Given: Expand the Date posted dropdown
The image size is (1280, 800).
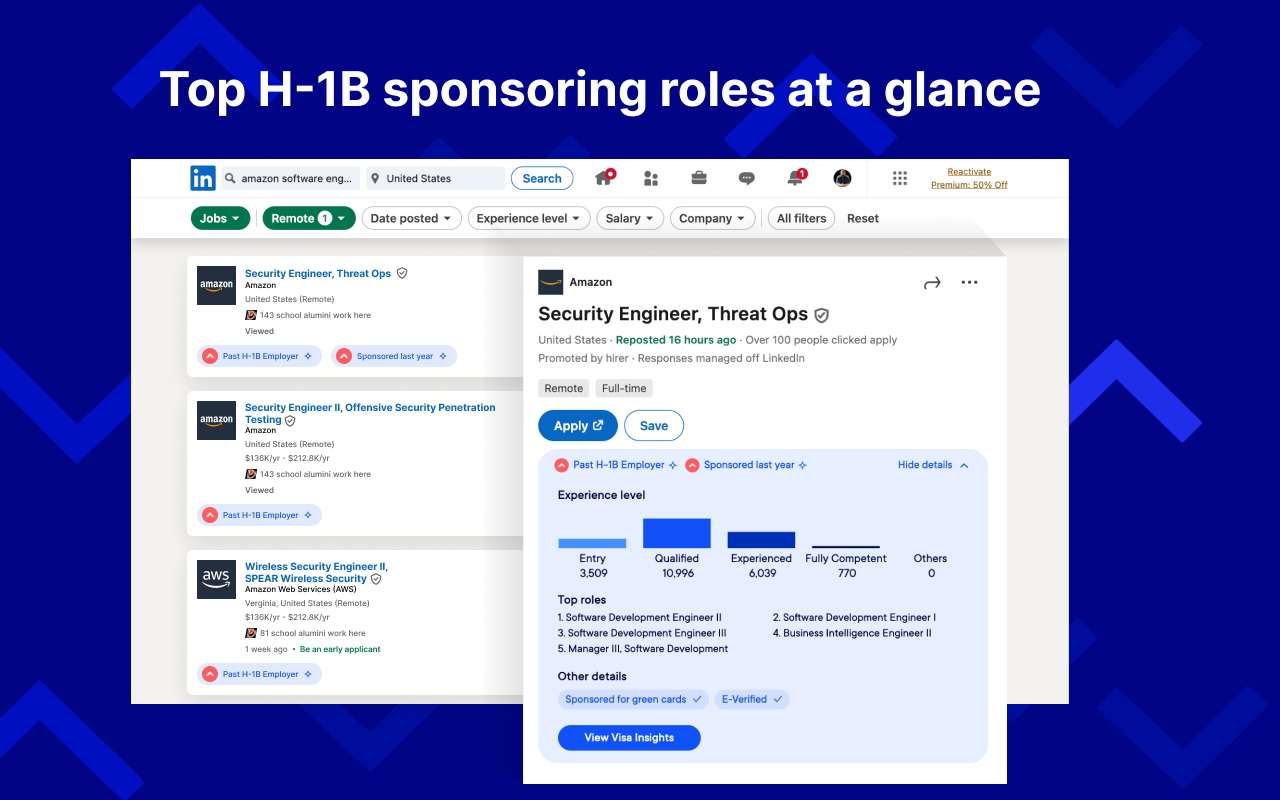Looking at the screenshot, I should tap(411, 218).
